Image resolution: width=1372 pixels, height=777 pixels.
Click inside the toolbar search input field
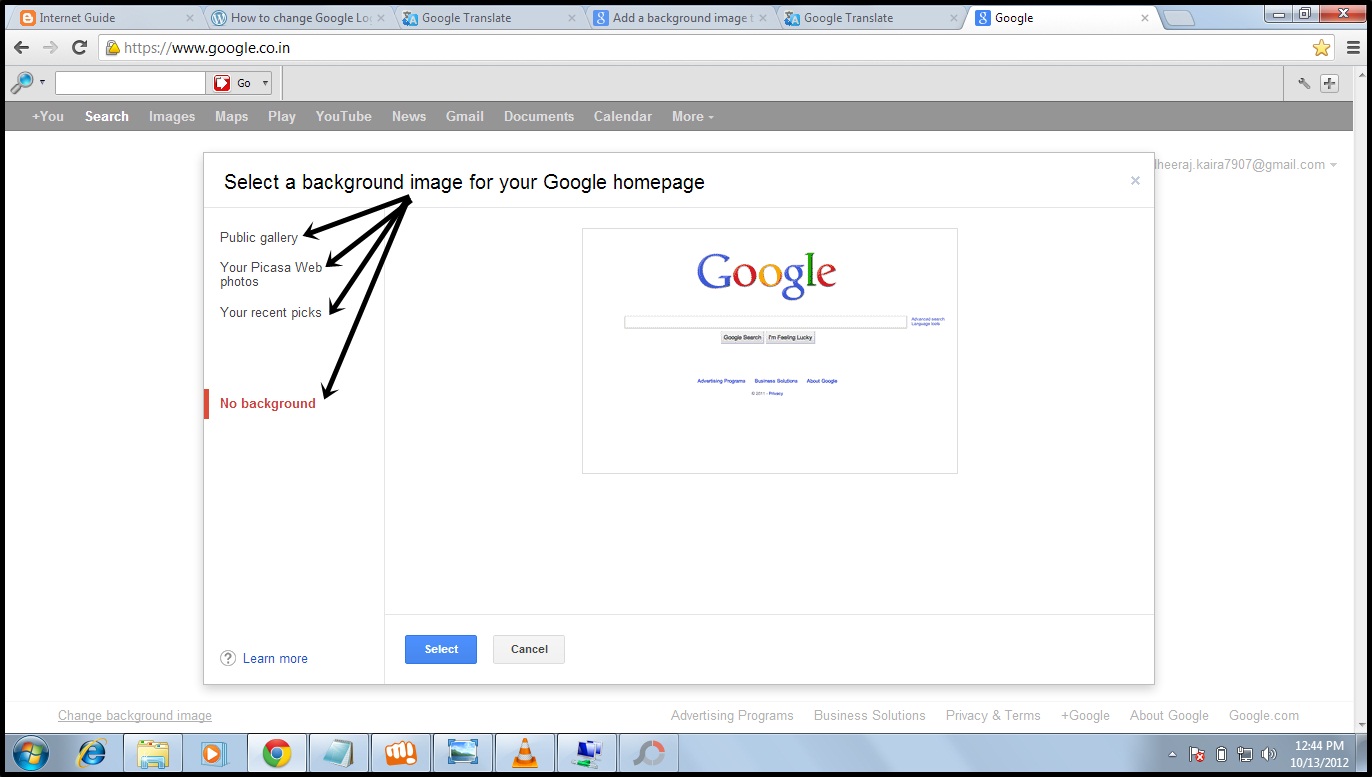click(x=130, y=82)
